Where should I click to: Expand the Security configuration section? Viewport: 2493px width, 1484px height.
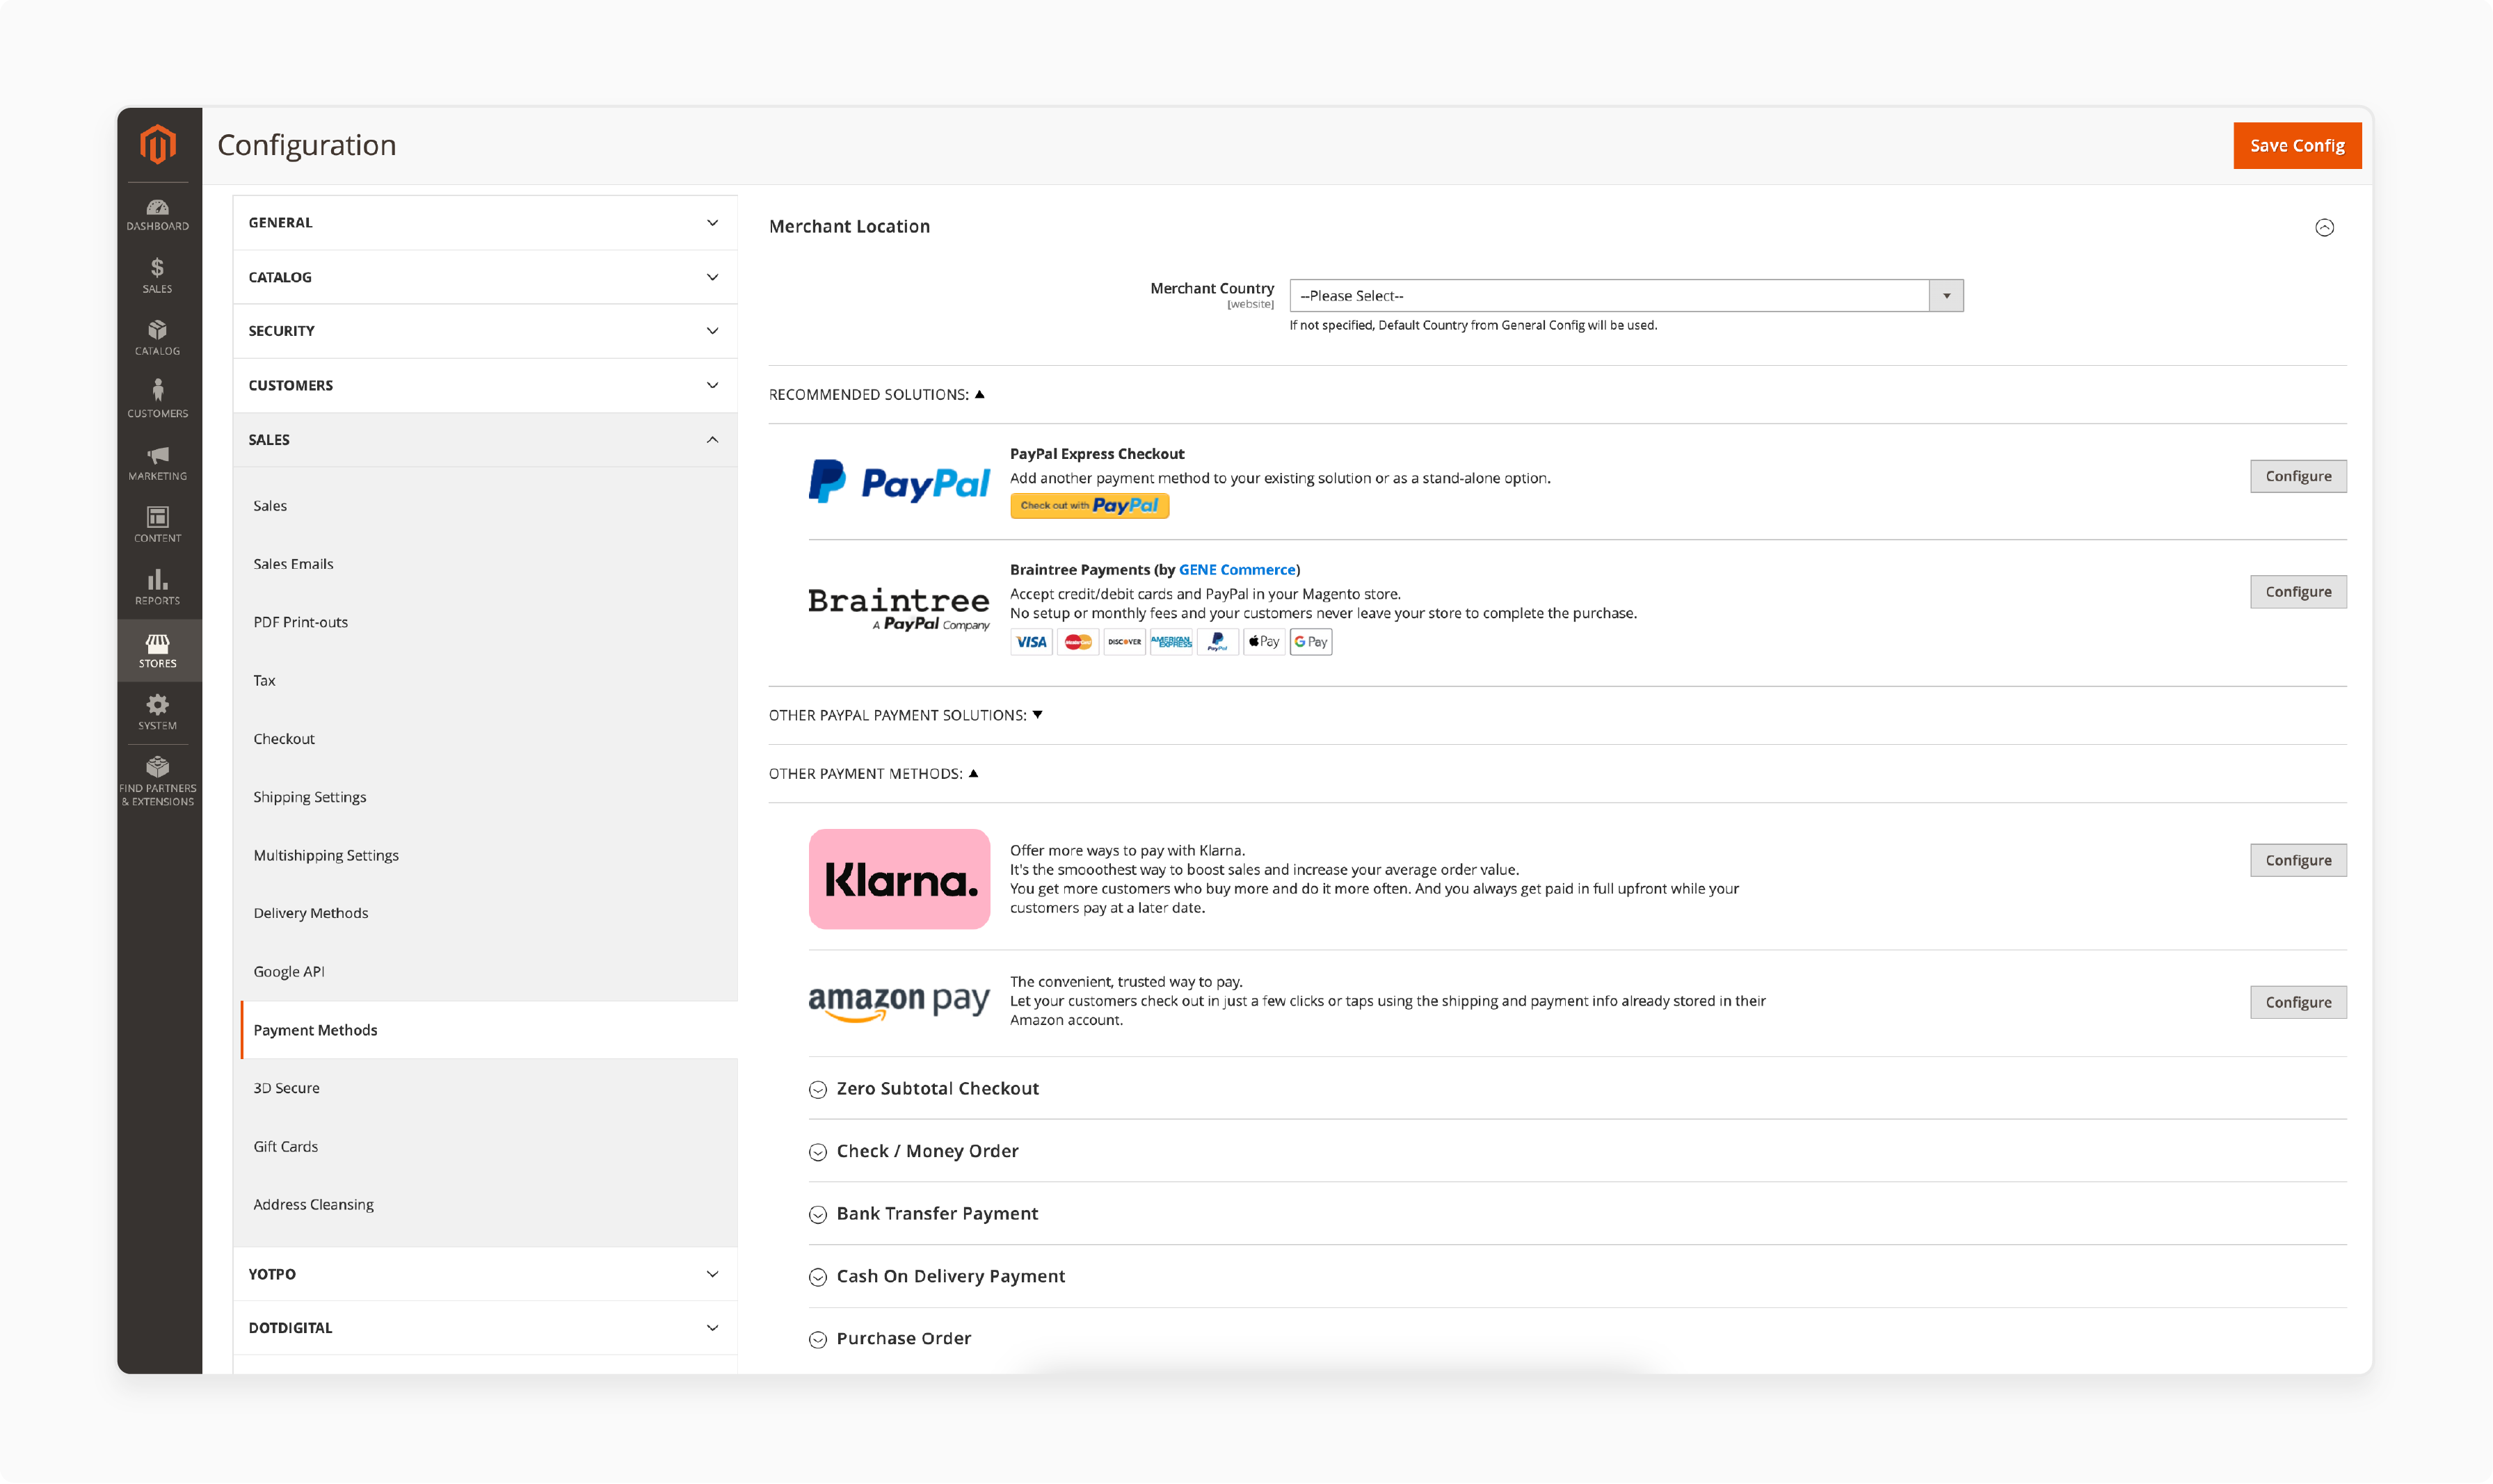tap(485, 331)
